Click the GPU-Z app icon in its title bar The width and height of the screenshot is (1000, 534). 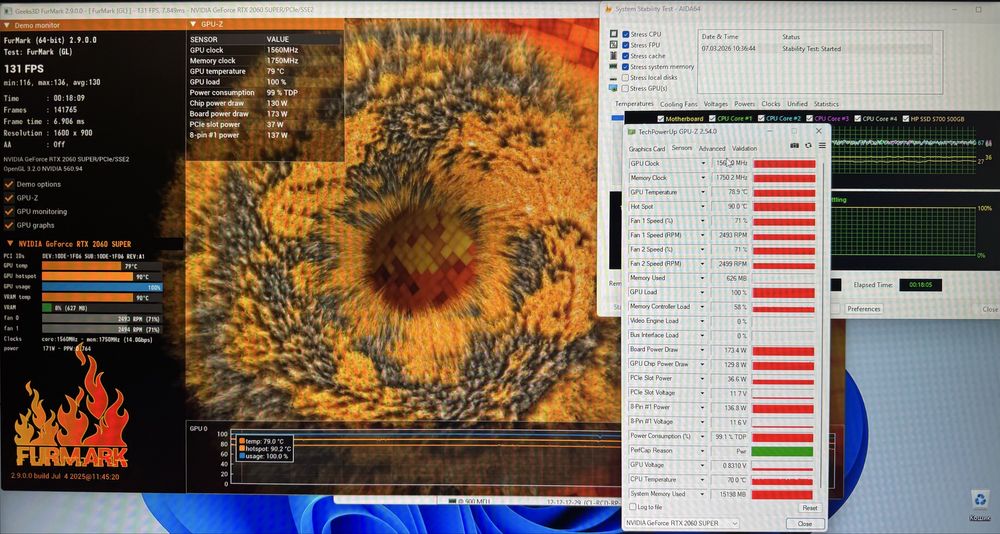tap(632, 132)
